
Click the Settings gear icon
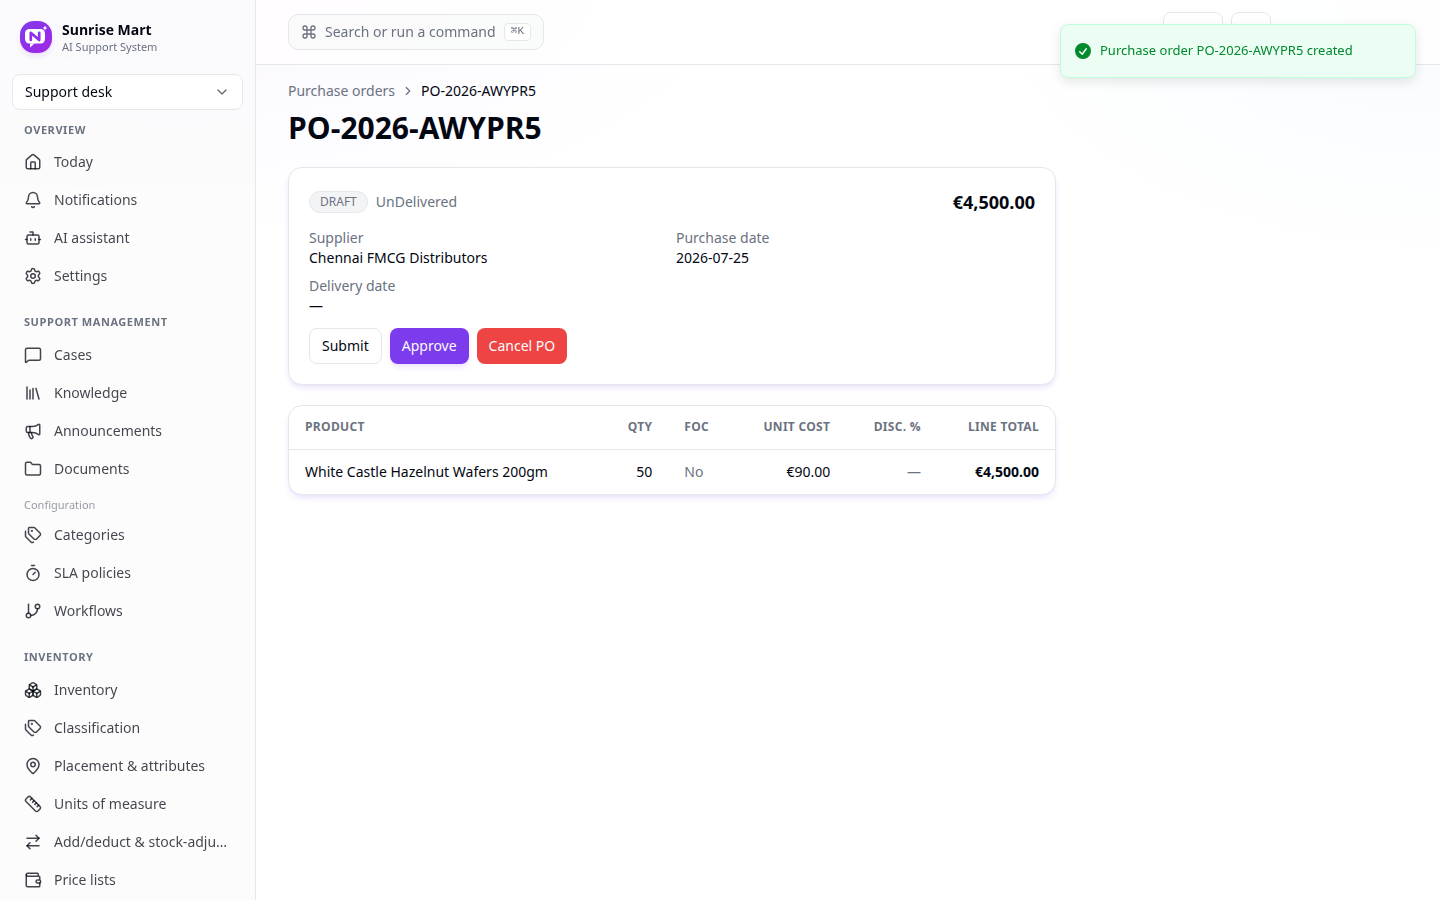[x=33, y=276]
